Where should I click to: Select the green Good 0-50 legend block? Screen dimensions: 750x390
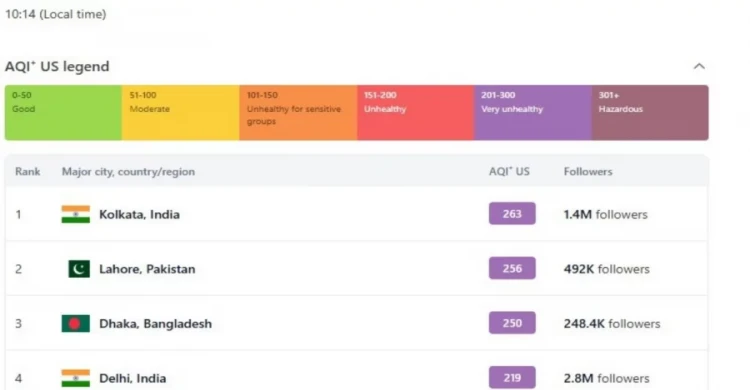point(63,113)
